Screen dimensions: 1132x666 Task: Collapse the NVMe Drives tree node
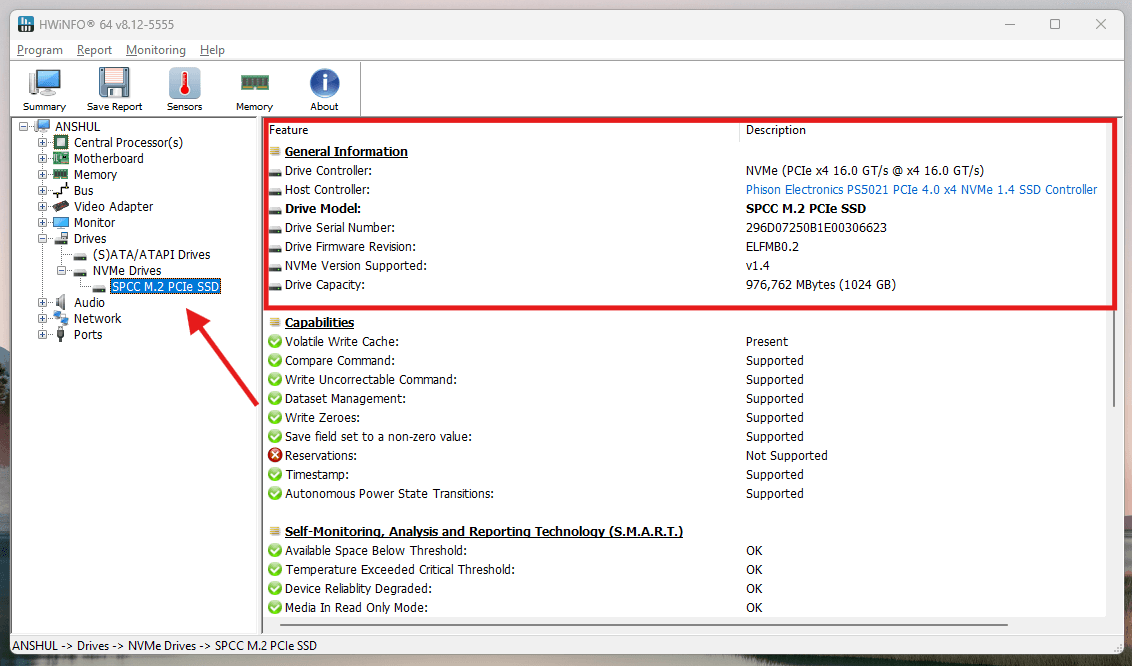(x=62, y=271)
